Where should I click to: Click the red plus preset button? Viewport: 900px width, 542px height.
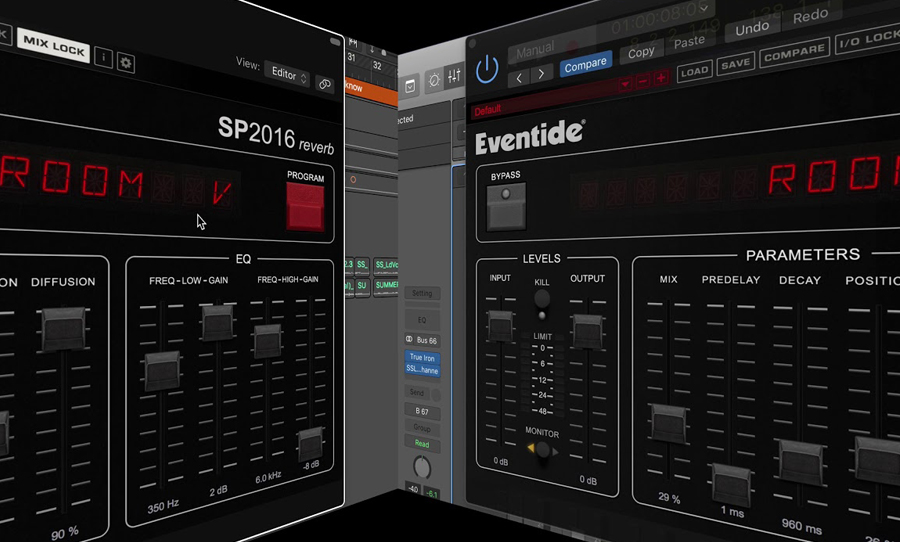[x=660, y=79]
